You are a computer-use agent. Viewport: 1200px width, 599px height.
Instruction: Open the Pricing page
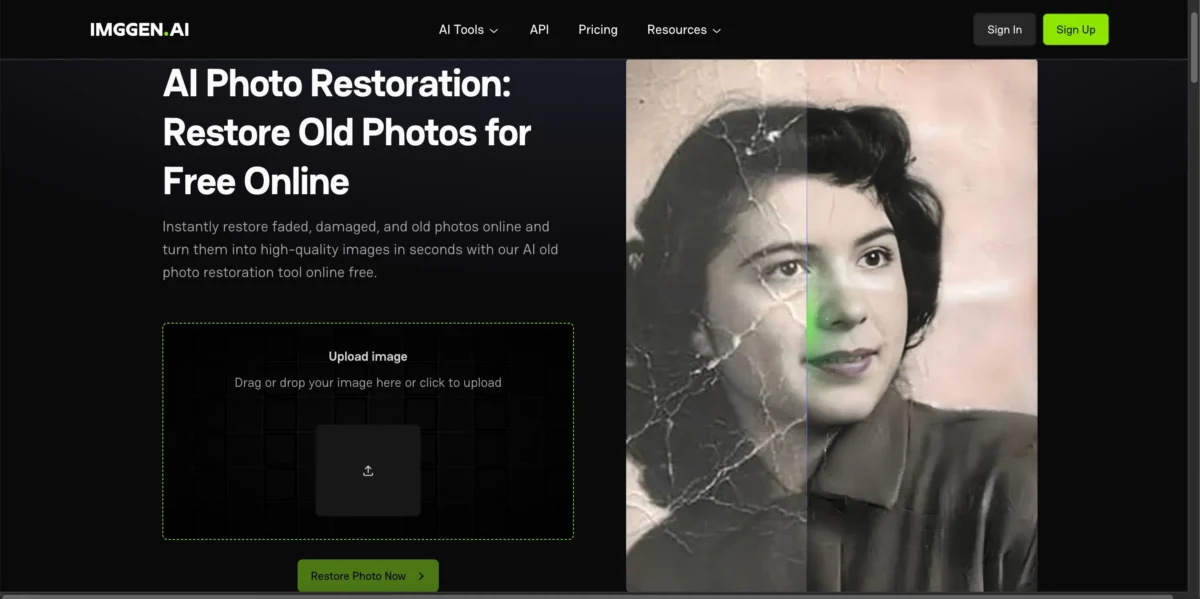click(x=598, y=30)
